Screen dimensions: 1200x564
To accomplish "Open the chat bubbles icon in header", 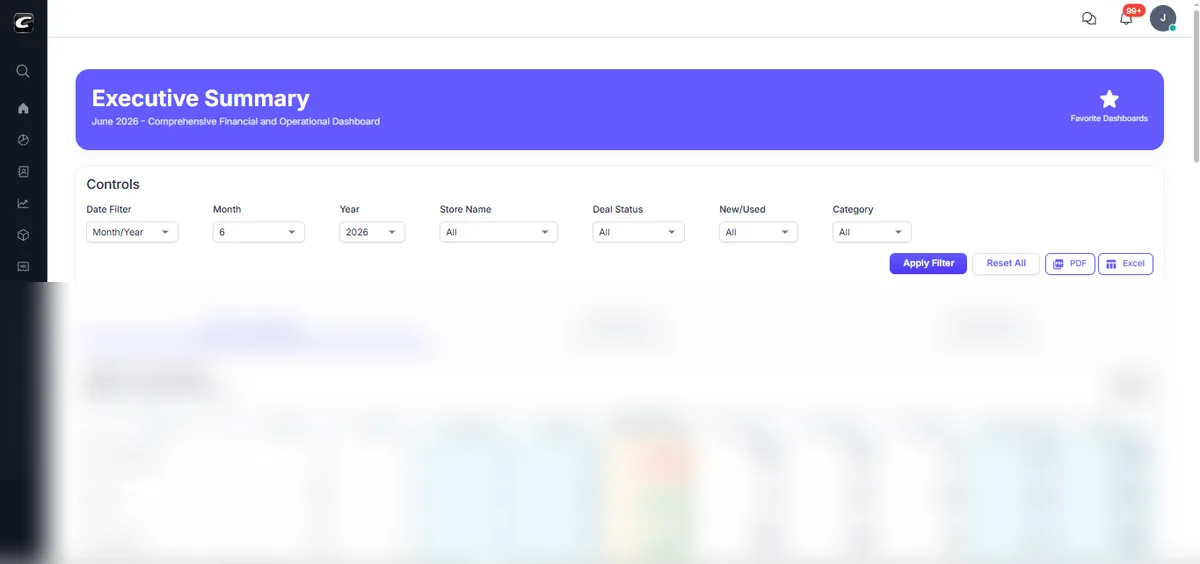I will pos(1089,18).
